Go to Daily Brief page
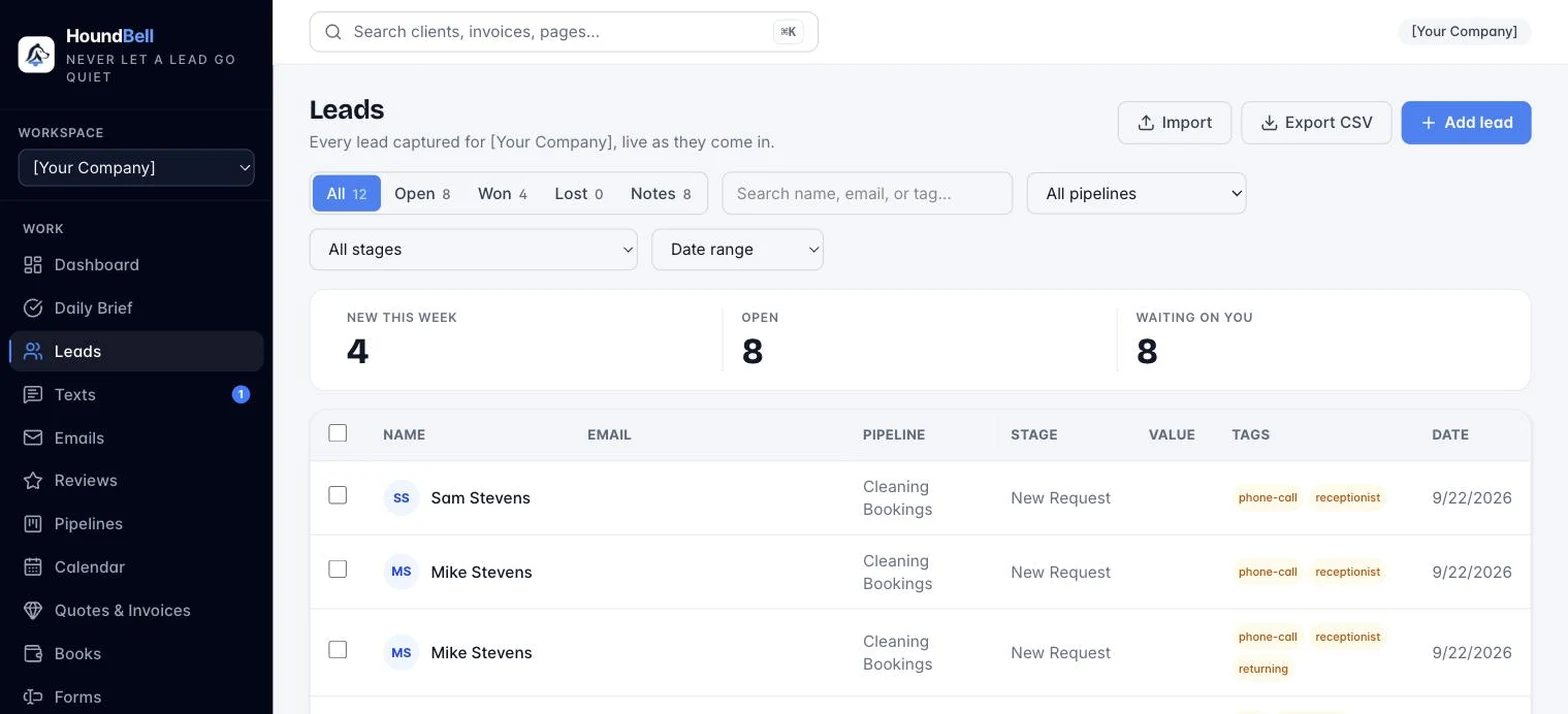 click(136, 308)
